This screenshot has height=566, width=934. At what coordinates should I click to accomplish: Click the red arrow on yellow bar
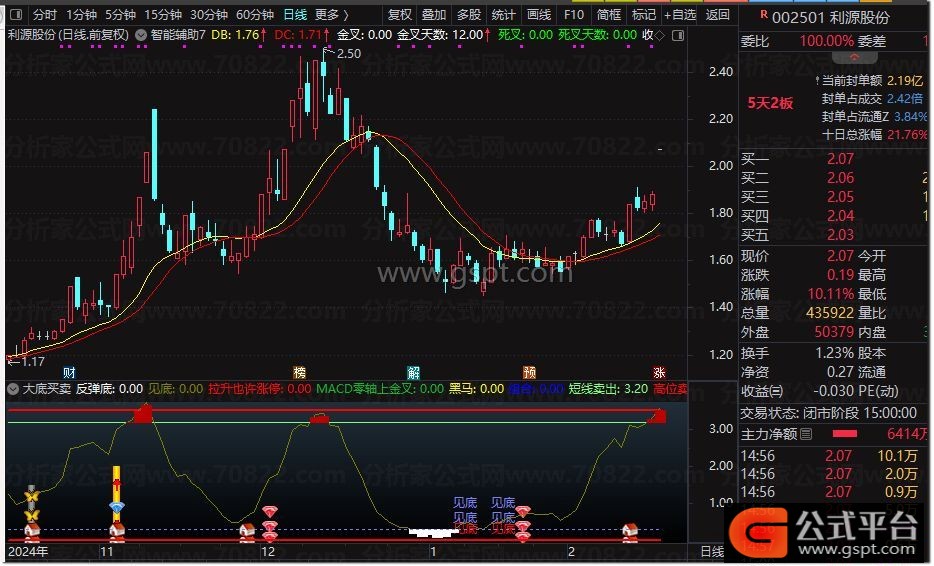coord(116,483)
